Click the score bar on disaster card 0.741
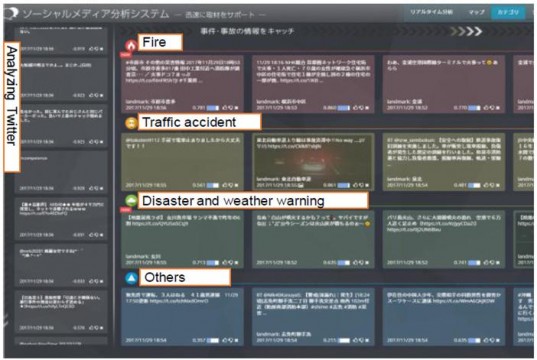Viewport: 537px width, 360px height. 474,263
